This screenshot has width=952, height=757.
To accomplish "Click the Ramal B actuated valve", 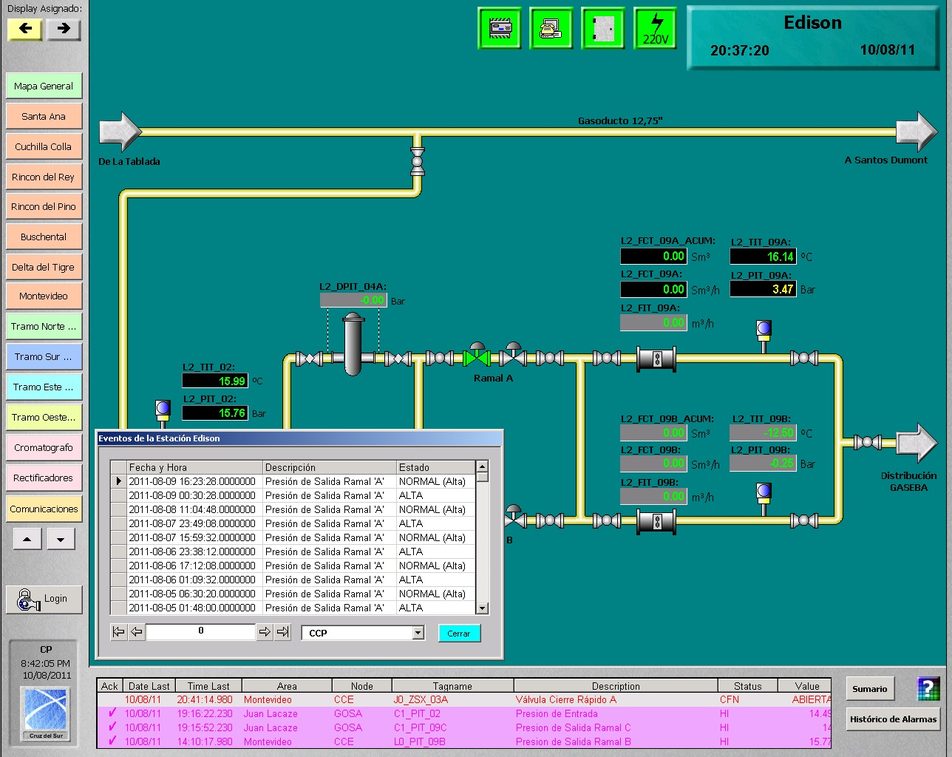I will pyautogui.click(x=514, y=516).
